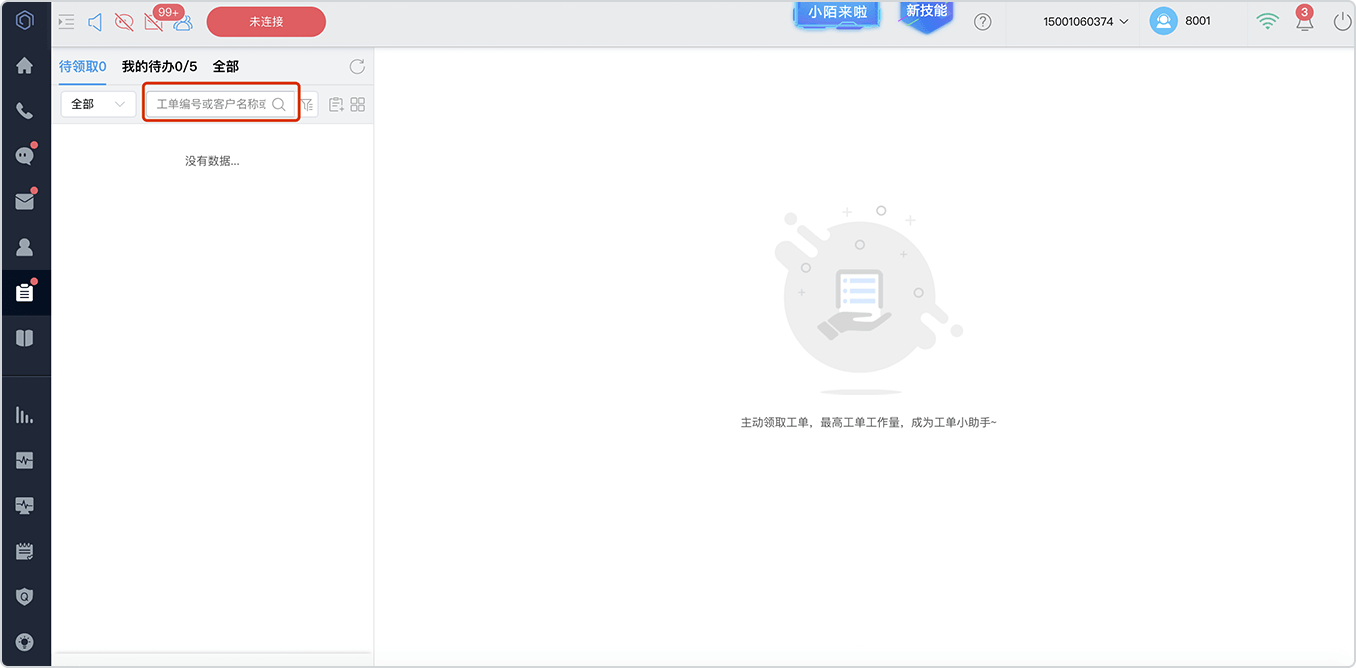Click the create new ticket icon
Viewport: 1356px width, 668px height.
pyautogui.click(x=336, y=104)
